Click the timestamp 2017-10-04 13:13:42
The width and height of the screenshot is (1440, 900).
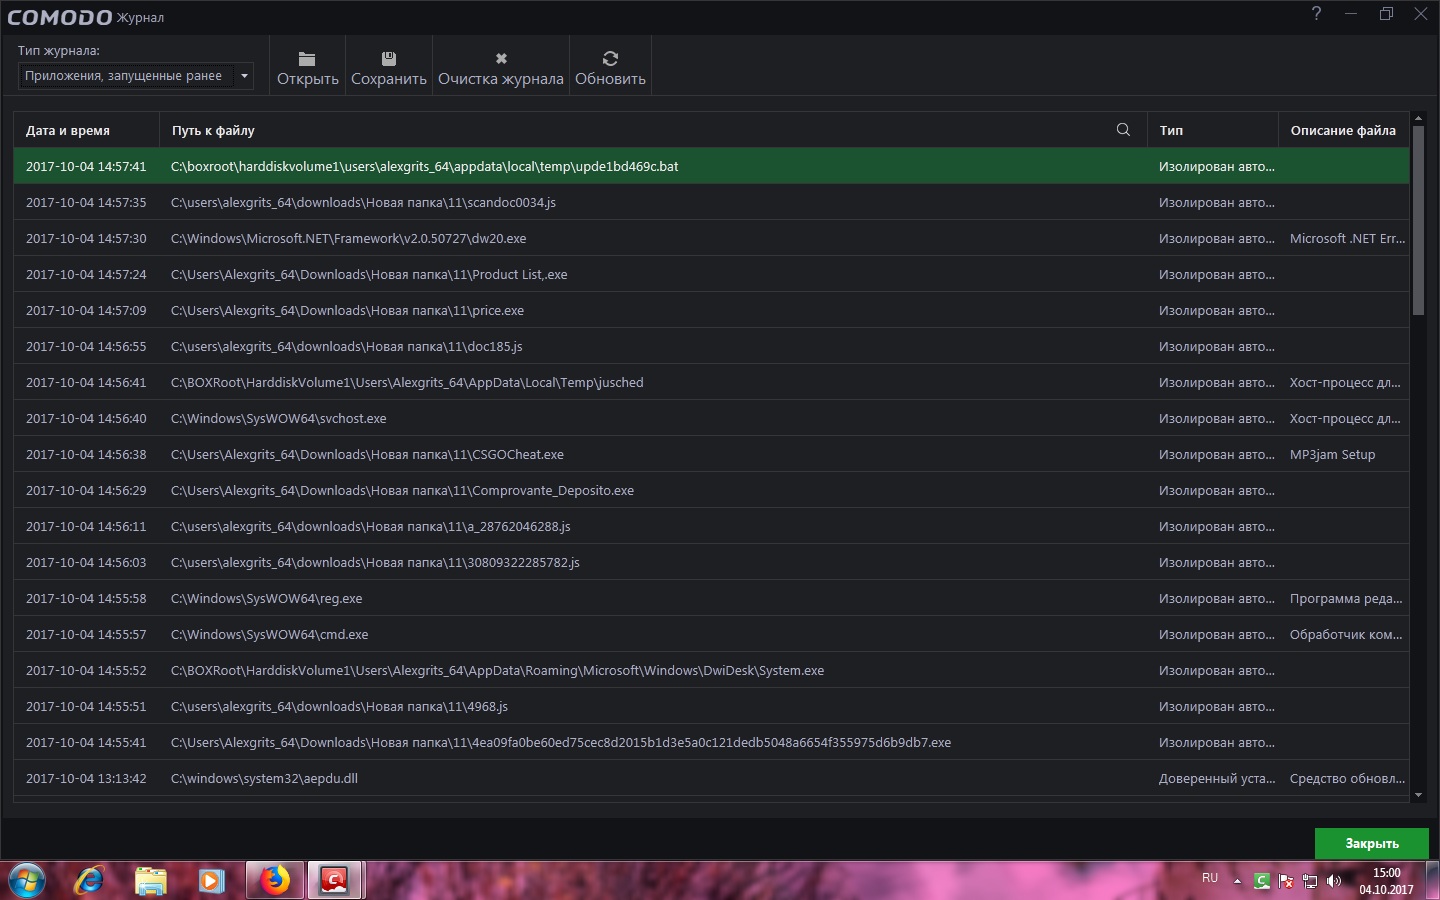click(x=86, y=779)
